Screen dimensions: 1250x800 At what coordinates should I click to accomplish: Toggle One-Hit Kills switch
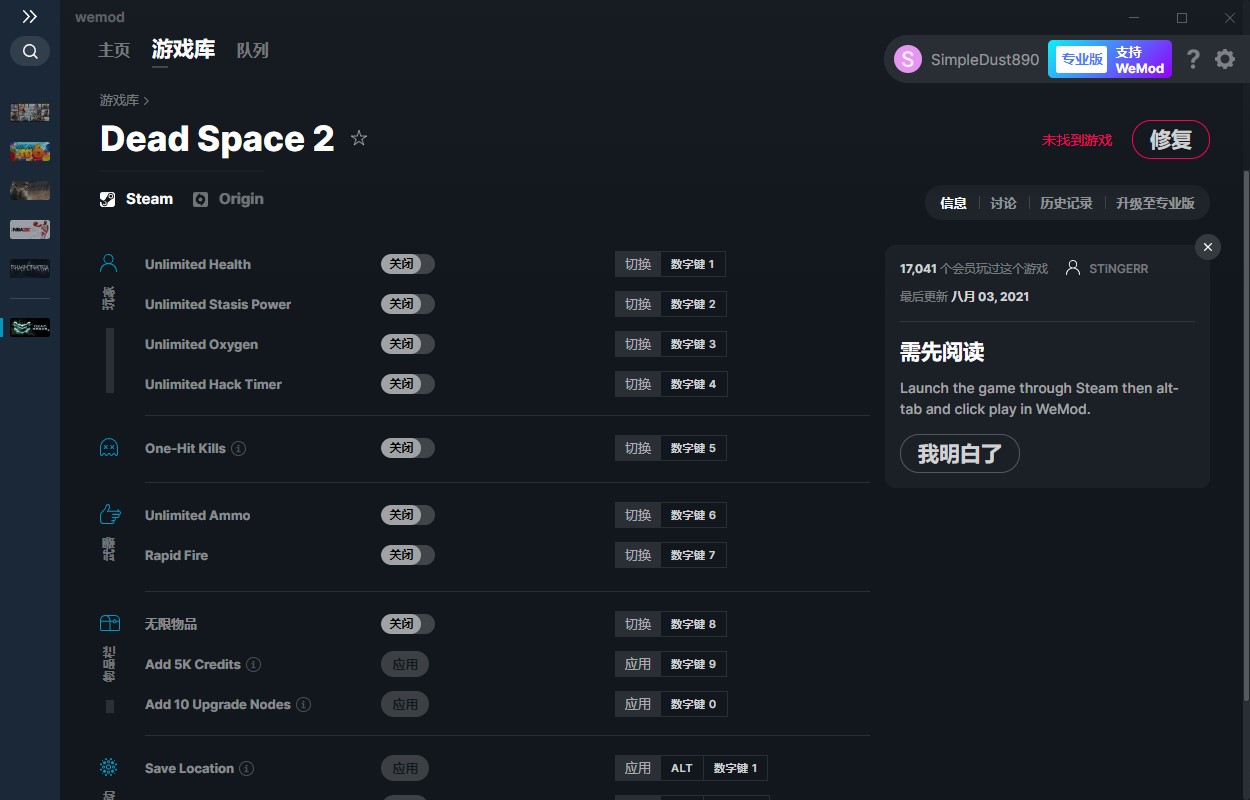pyautogui.click(x=407, y=448)
